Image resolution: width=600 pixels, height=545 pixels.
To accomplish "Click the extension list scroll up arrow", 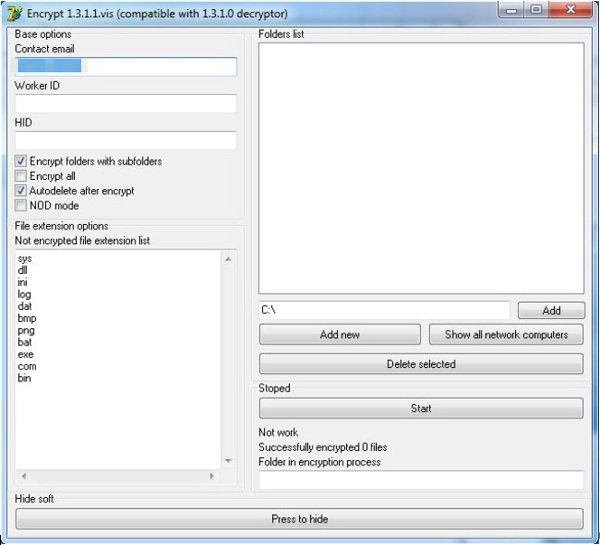I will [x=227, y=260].
